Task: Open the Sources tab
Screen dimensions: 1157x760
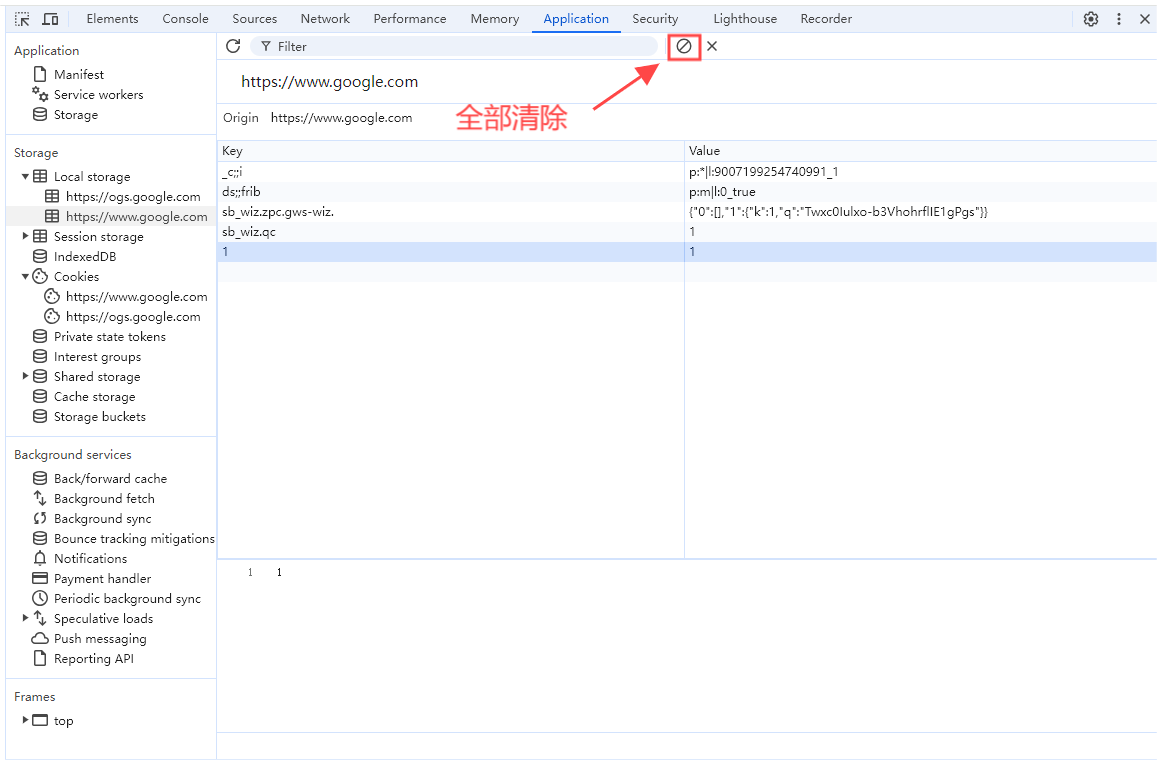Action: tap(255, 19)
